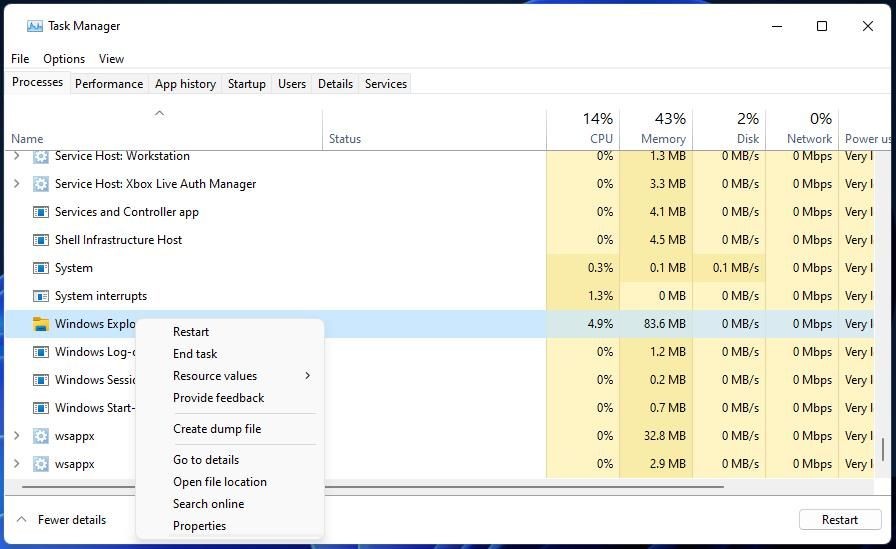Click the horizontal scrollbar at bottom
The height and width of the screenshot is (549, 896).
(373, 487)
